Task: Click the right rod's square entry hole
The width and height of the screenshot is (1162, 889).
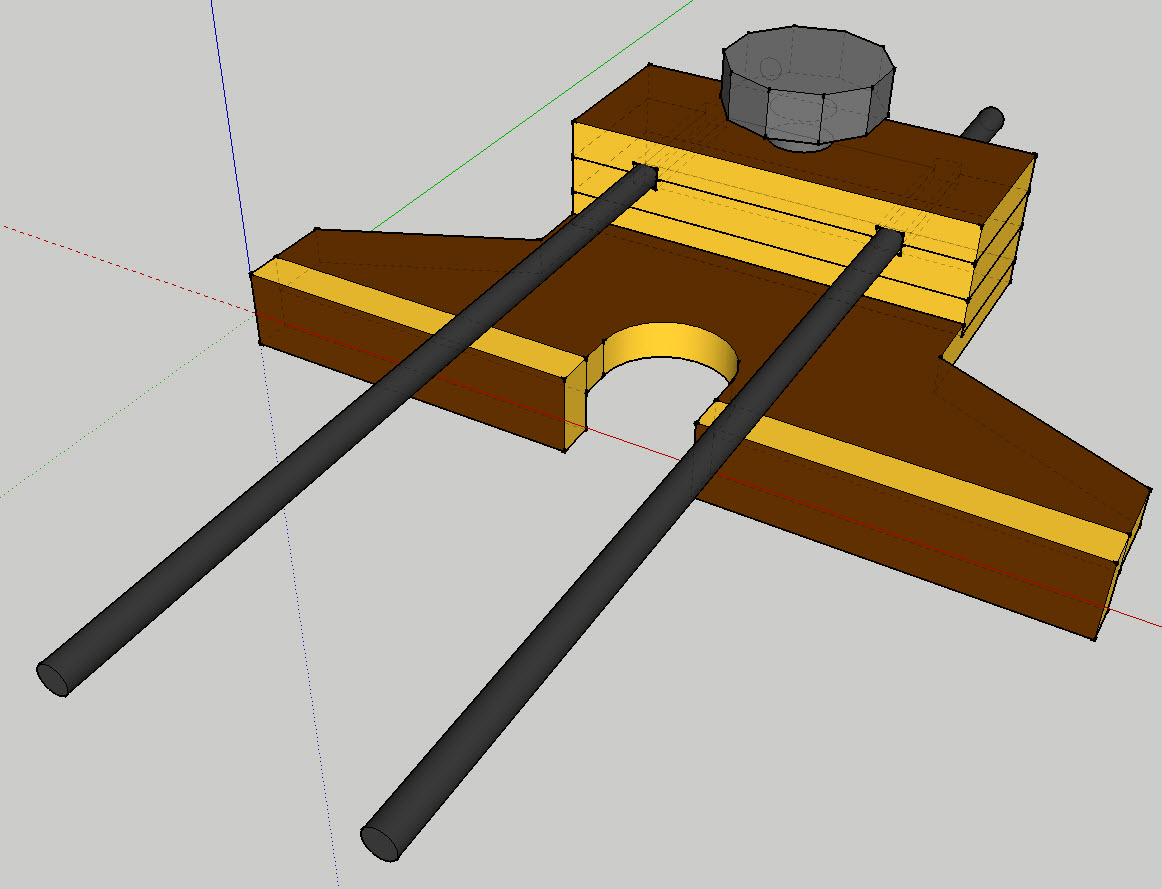Action: tap(889, 240)
